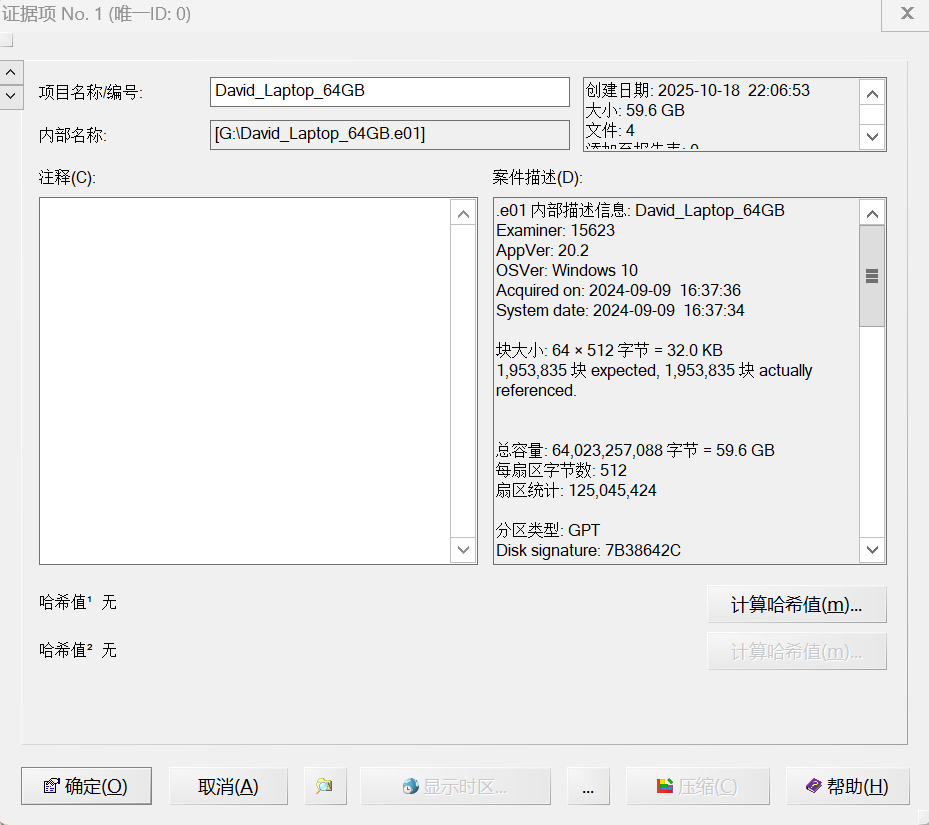
Task: Click in the 项目名称/编号 name field
Action: [389, 91]
